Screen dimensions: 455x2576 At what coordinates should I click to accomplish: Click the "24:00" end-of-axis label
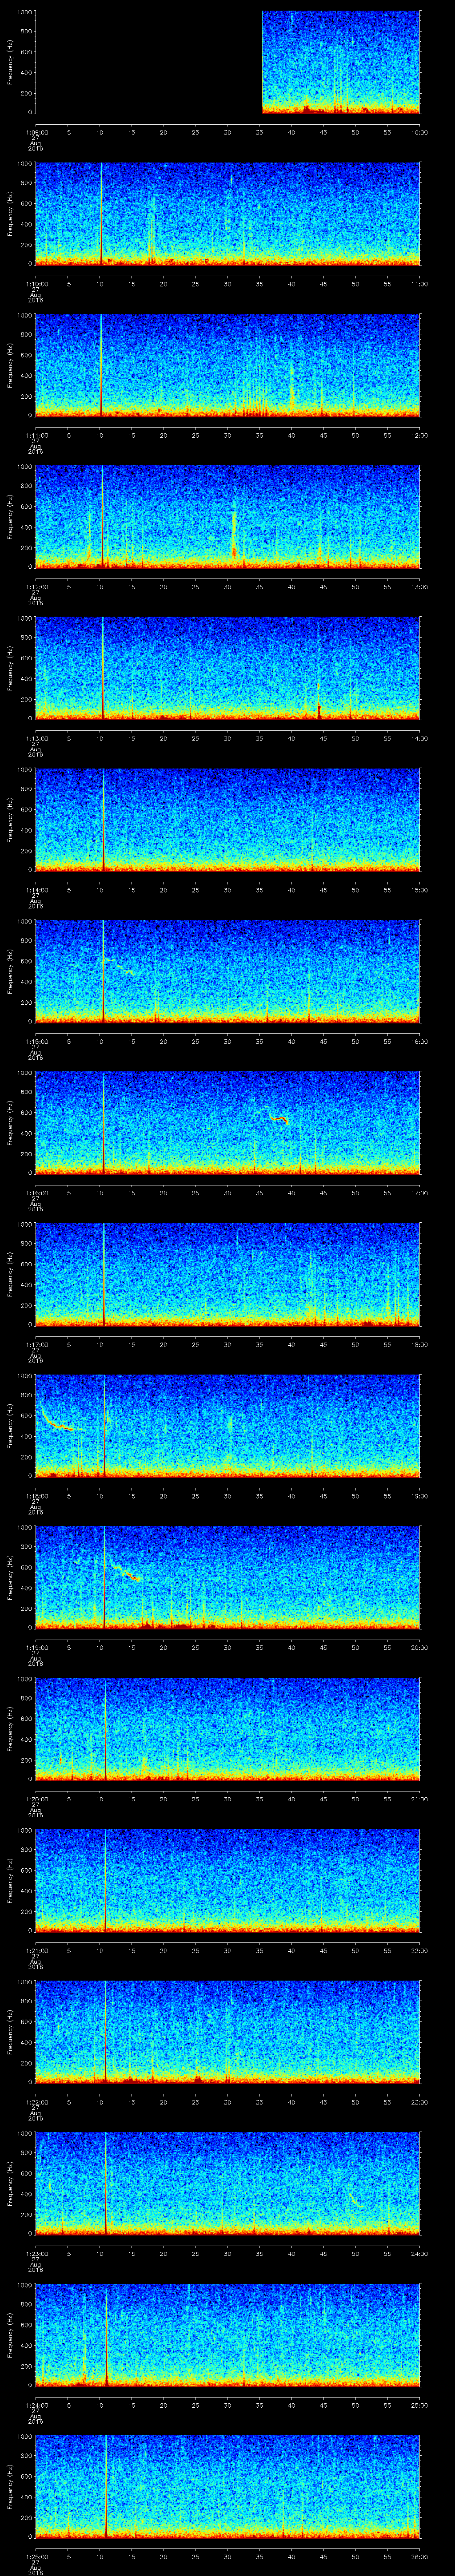419,2253
